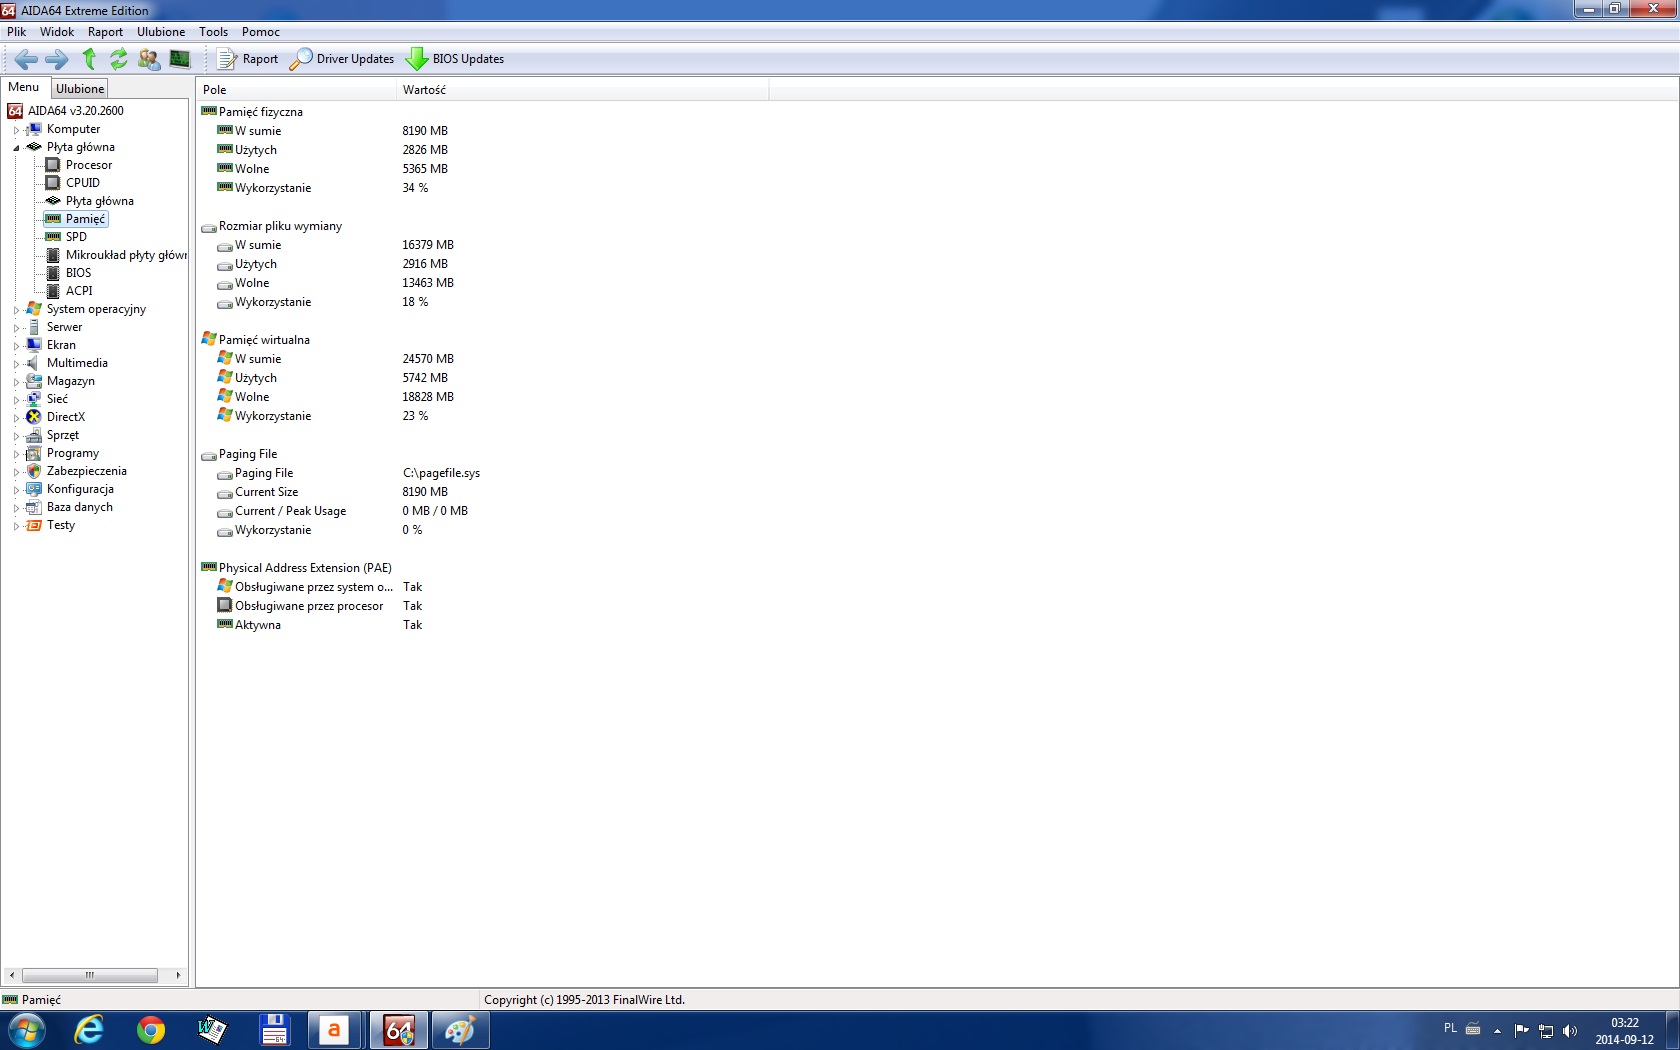
Task: Switch to the Menu tab
Action: (24, 88)
